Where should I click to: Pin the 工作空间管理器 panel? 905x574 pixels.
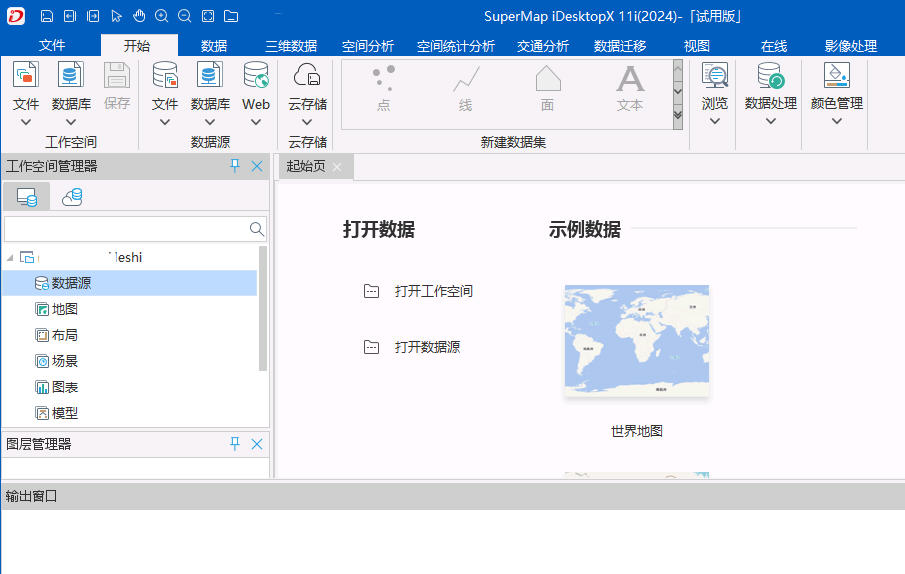pos(235,166)
